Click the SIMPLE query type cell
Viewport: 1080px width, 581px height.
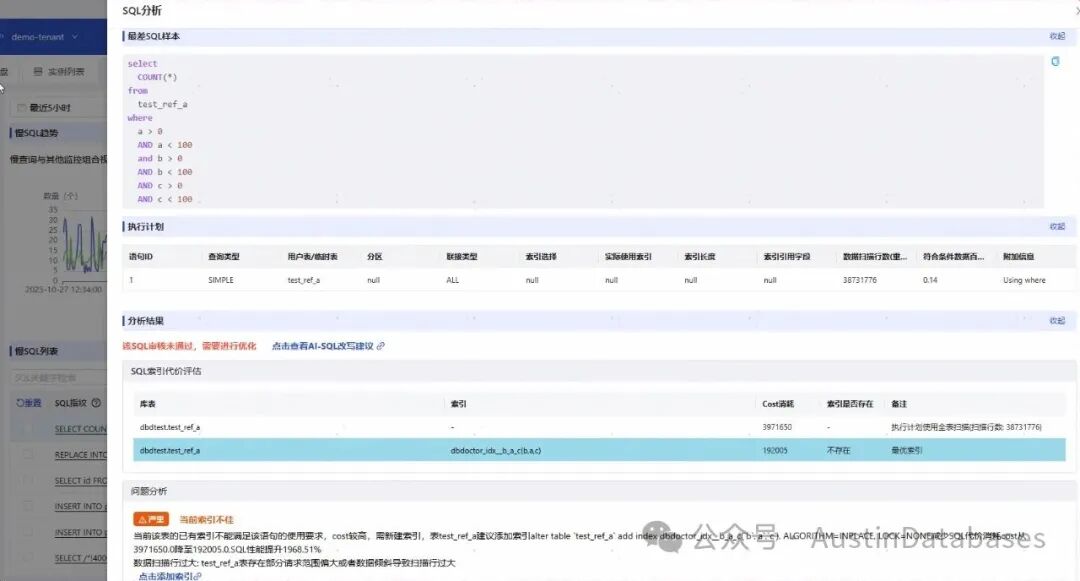(x=221, y=280)
